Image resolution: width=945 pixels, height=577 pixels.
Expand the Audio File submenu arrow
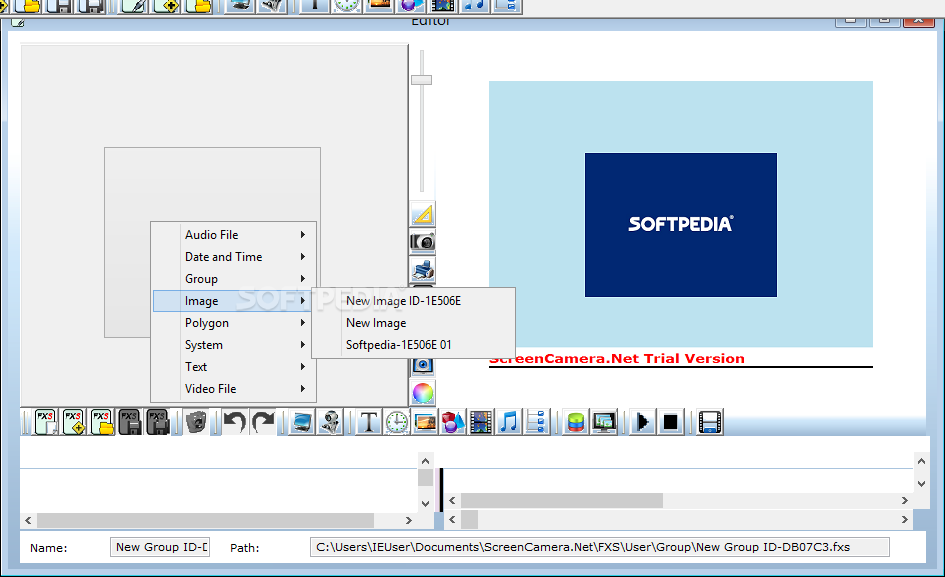point(303,235)
